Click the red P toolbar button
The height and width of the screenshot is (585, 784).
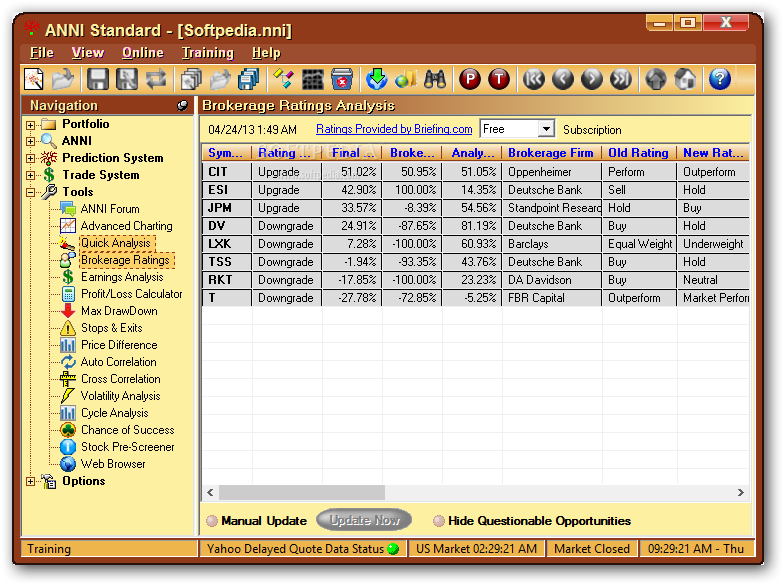[x=470, y=80]
